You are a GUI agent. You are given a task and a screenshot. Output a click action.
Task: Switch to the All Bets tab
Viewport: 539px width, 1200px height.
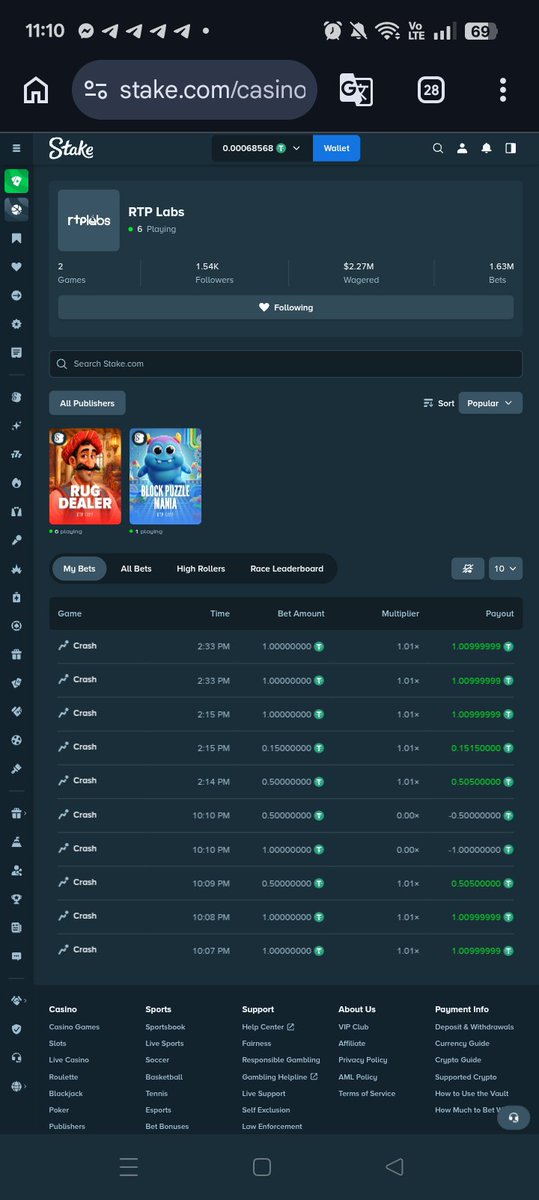(x=136, y=568)
